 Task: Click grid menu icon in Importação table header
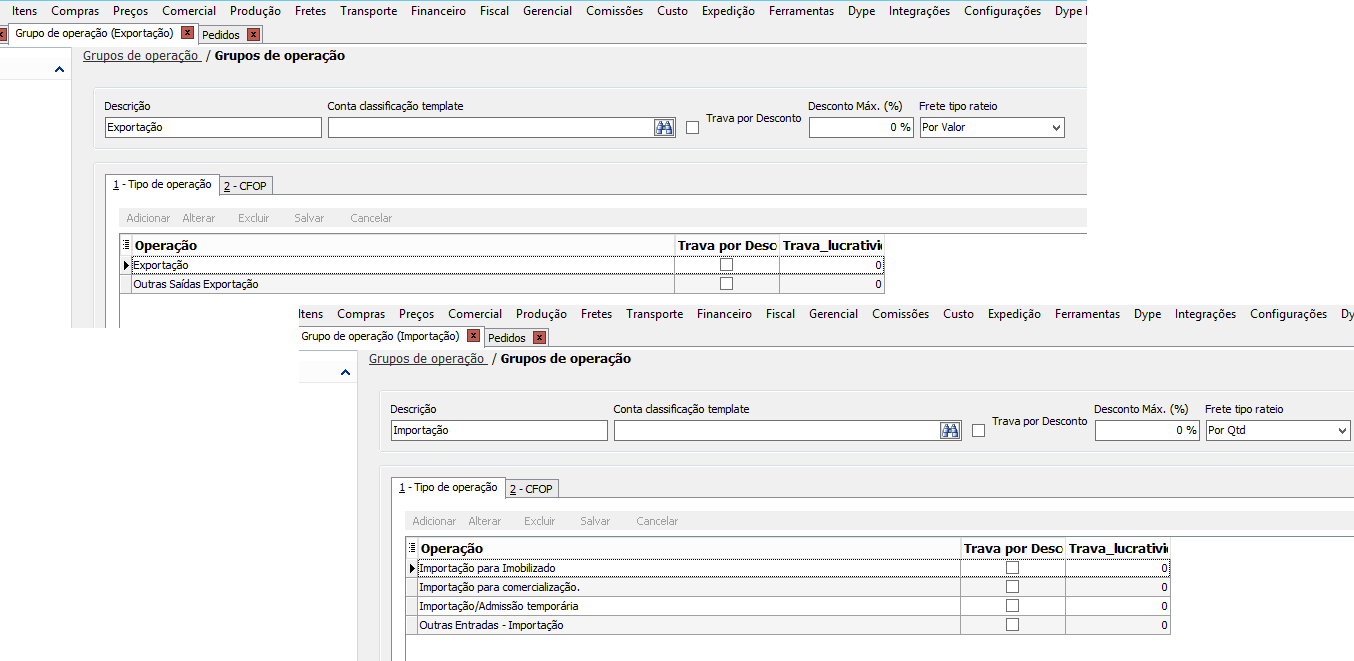point(411,548)
